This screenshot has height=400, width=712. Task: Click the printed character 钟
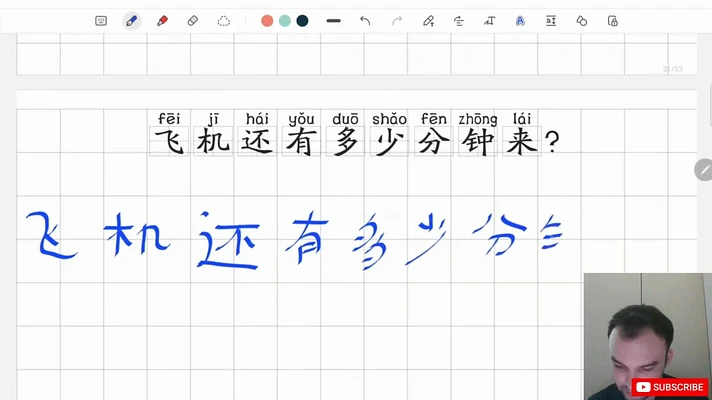477,142
